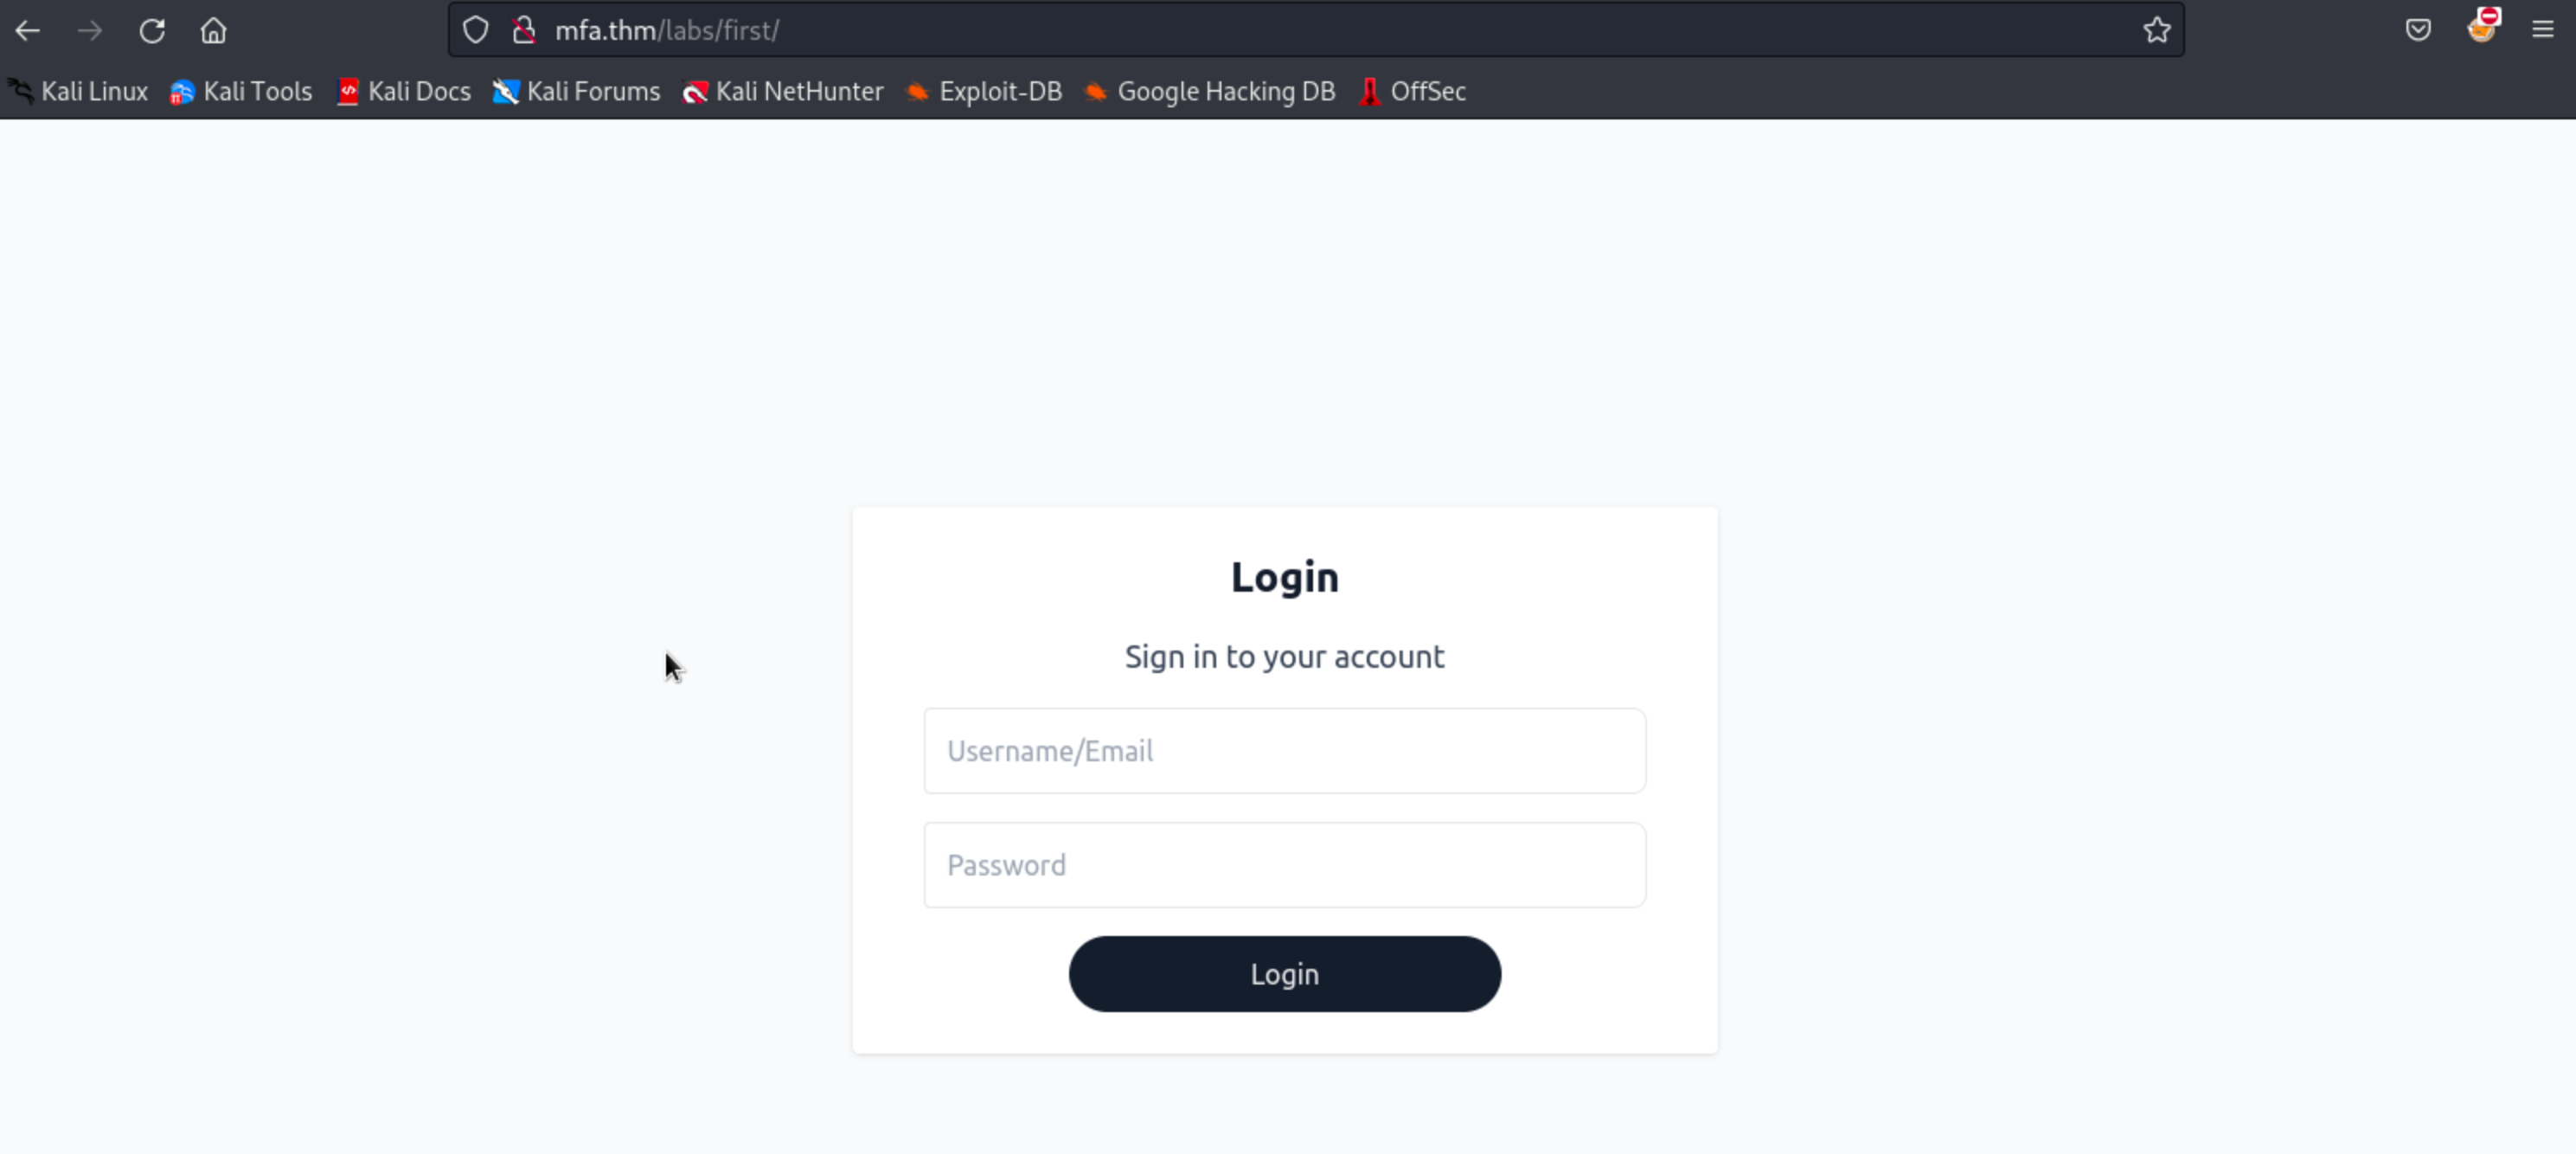Open the extension icon with red badge
Image resolution: width=2576 pixels, height=1154 pixels.
(x=2482, y=28)
